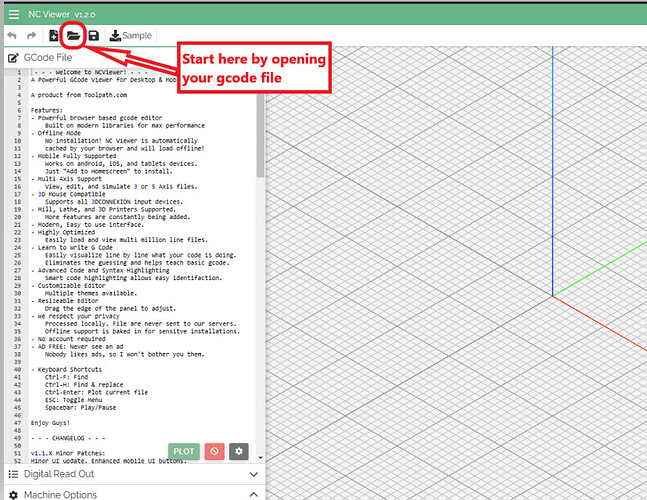Click the GCode File edit icon
This screenshot has width=647, height=500.
click(x=13, y=58)
